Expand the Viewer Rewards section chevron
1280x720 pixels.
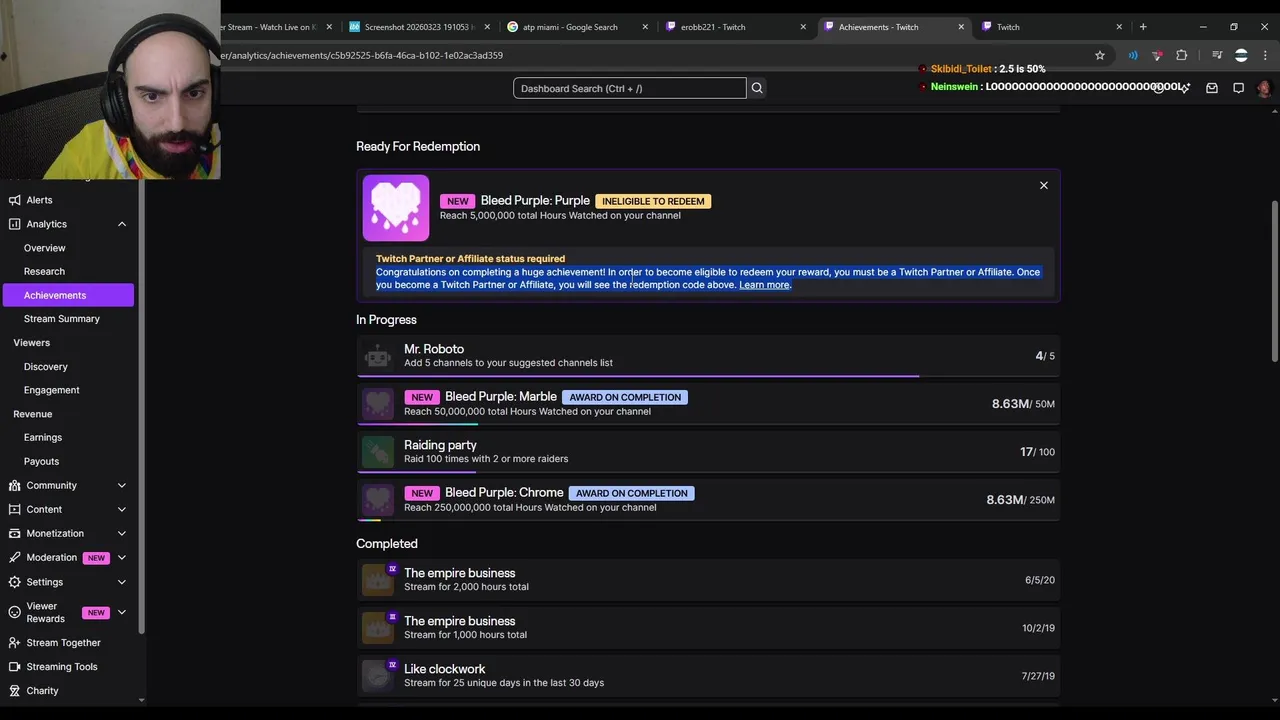[x=122, y=612]
